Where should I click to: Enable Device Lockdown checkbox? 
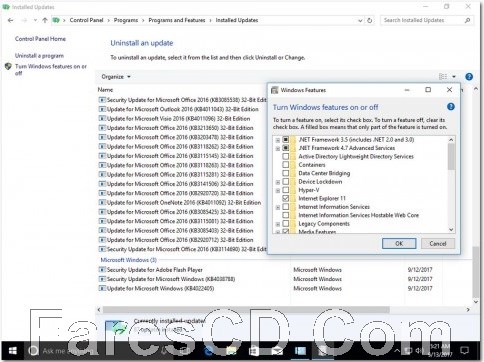coord(286,181)
